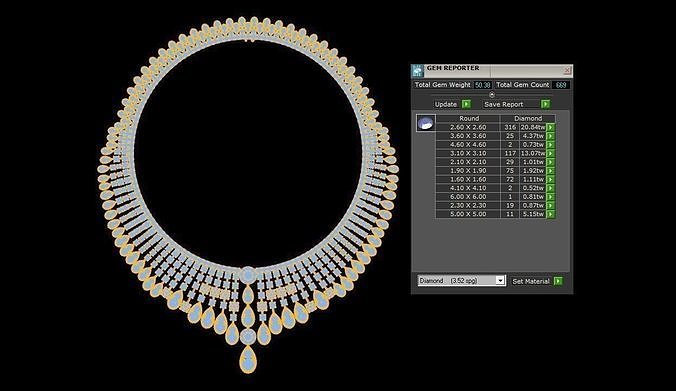
Task: Select the 6.00 X 6.00 size cell
Action: click(x=468, y=197)
